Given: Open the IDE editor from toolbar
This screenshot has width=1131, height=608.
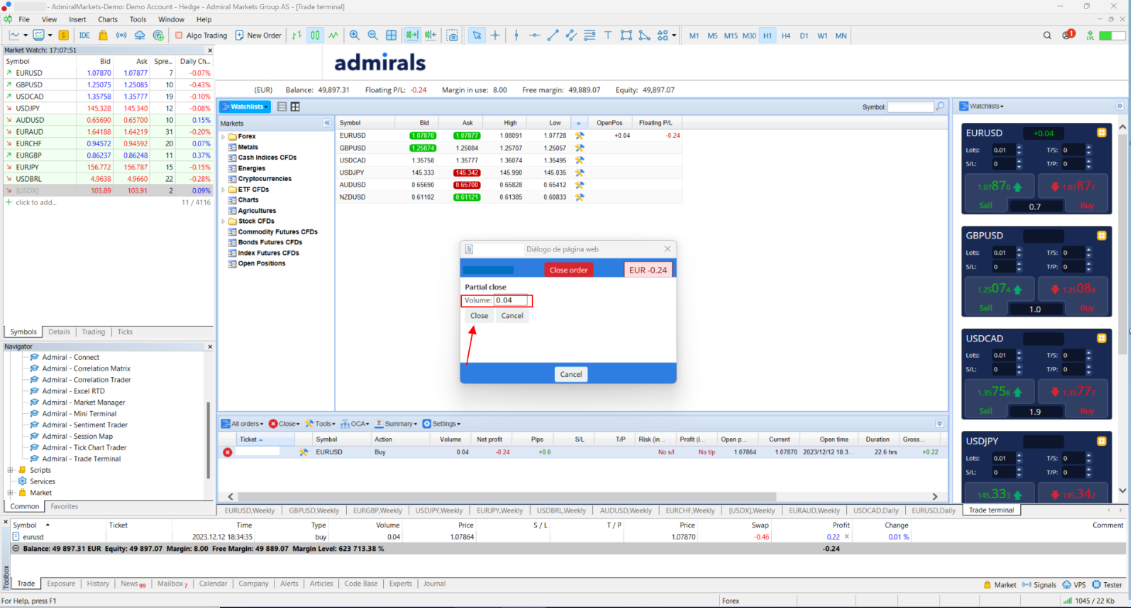Looking at the screenshot, I should [84, 35].
